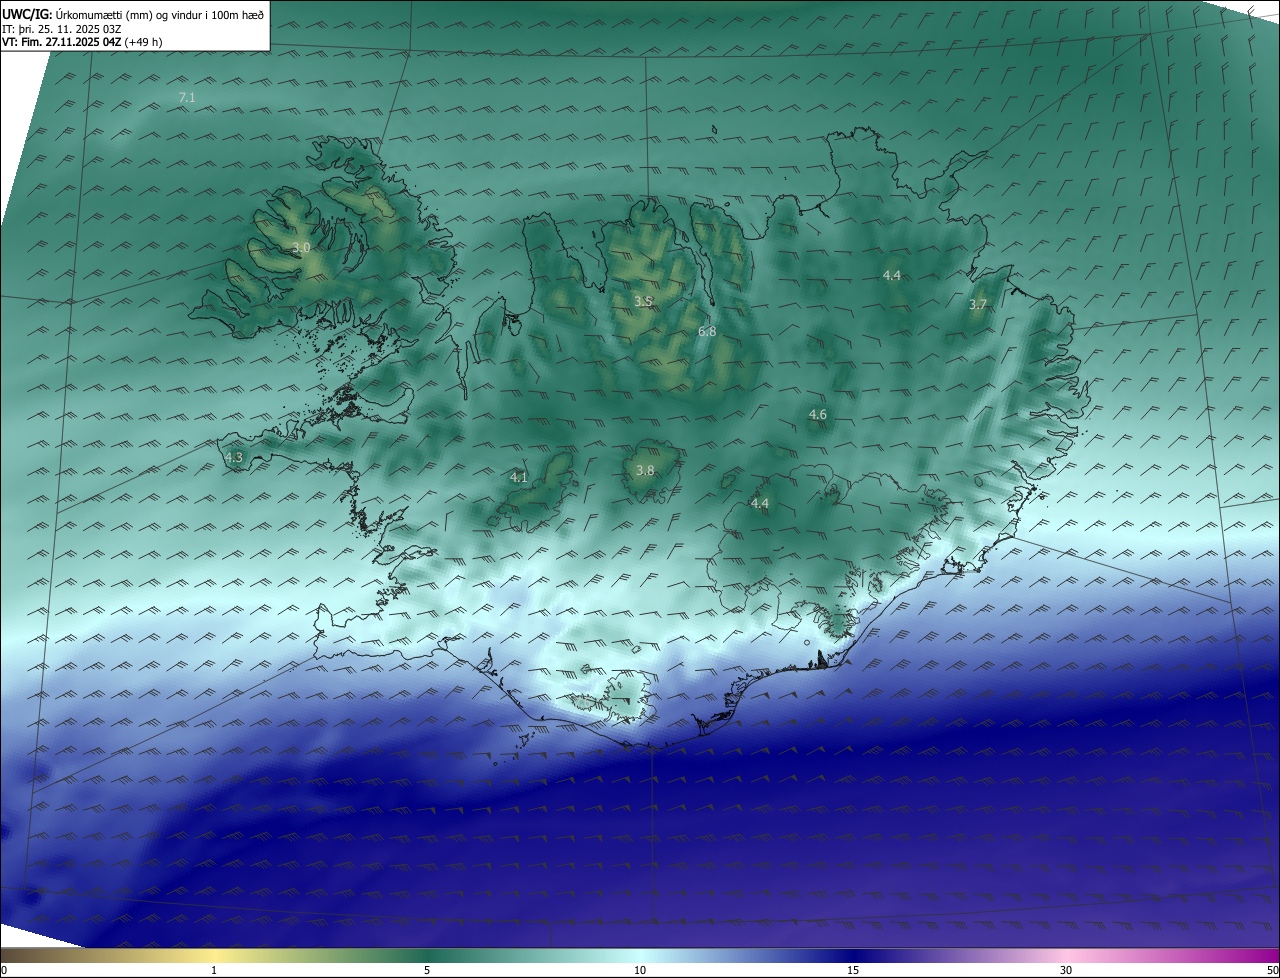Click the initial time line "IT: þri. 25. 11. 2025 03Z"

point(61,28)
